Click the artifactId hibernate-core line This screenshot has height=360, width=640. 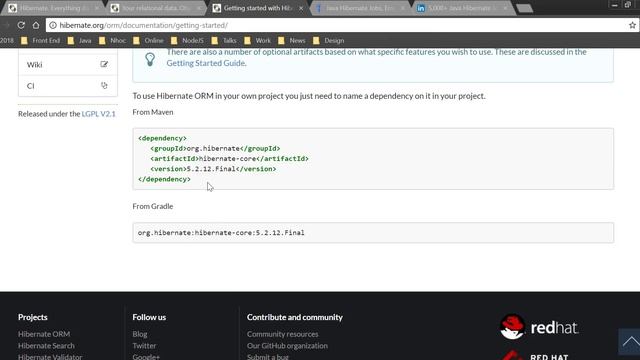coord(229,159)
